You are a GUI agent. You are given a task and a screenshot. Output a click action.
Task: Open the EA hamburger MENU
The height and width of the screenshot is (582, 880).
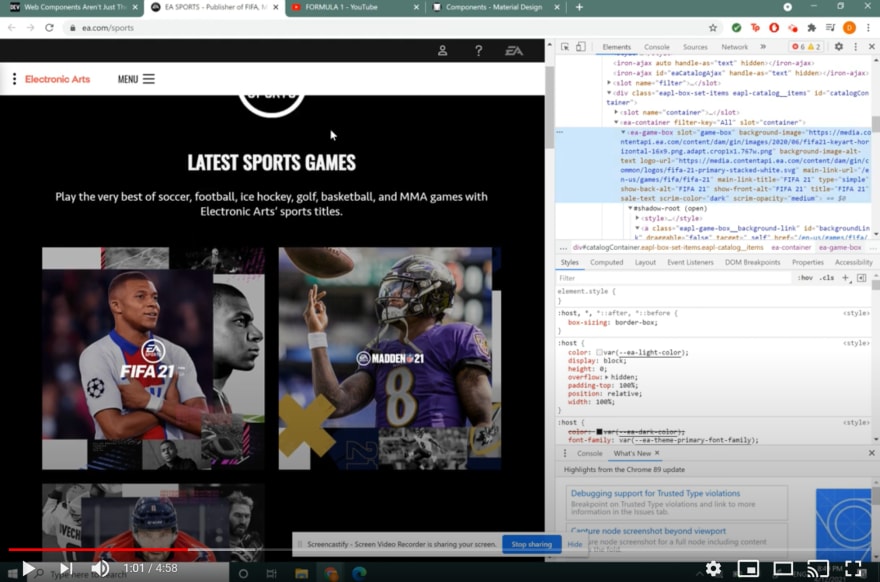(136, 79)
